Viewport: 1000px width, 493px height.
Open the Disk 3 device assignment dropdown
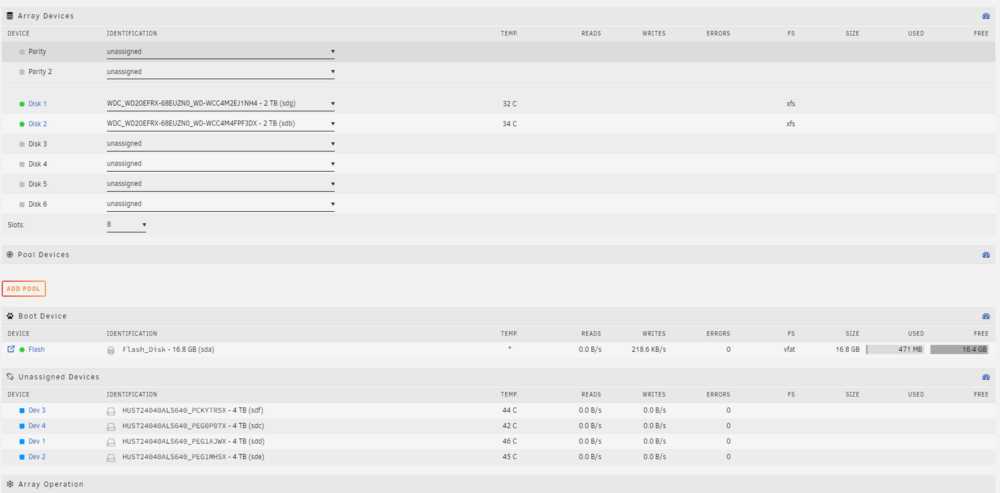point(221,144)
